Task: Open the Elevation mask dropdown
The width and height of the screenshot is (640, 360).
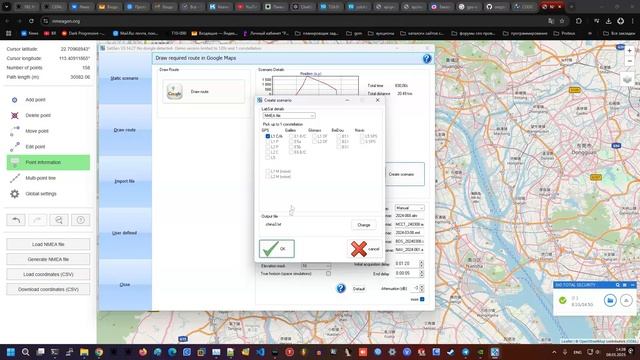Action: (316, 266)
